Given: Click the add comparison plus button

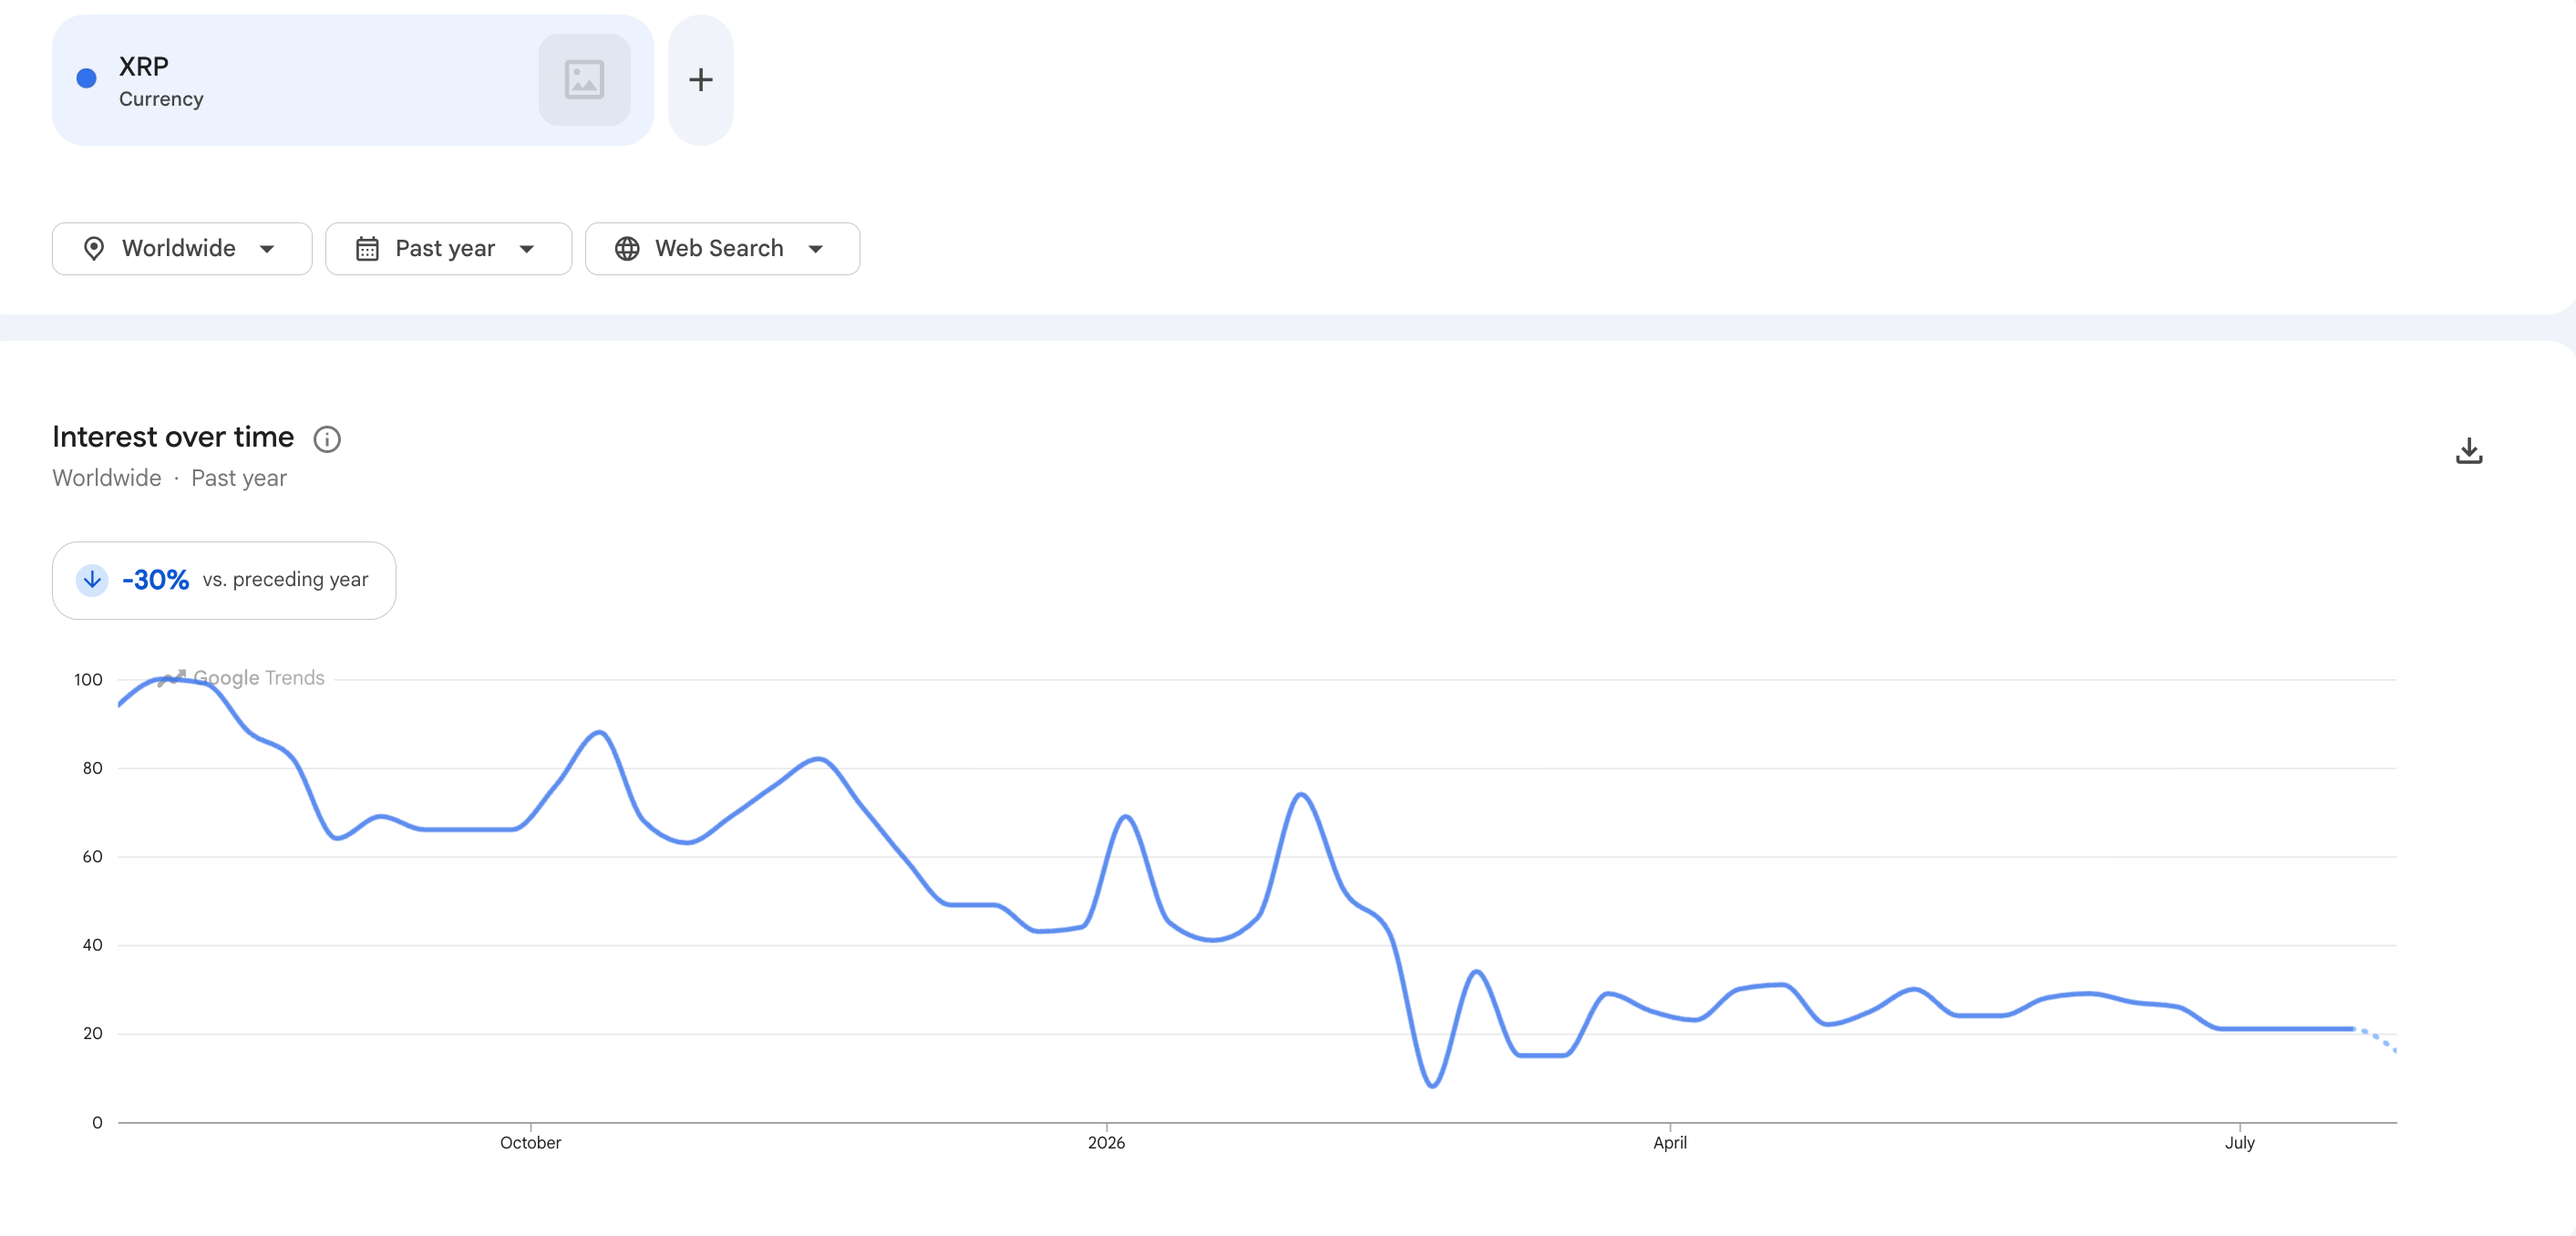Looking at the screenshot, I should [700, 80].
